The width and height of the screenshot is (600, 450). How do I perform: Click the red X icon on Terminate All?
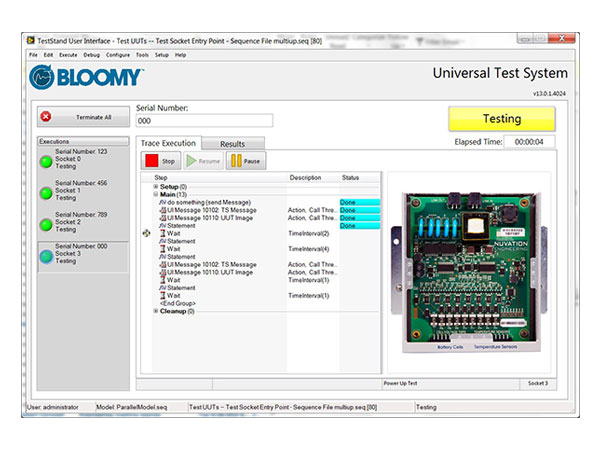(x=46, y=116)
